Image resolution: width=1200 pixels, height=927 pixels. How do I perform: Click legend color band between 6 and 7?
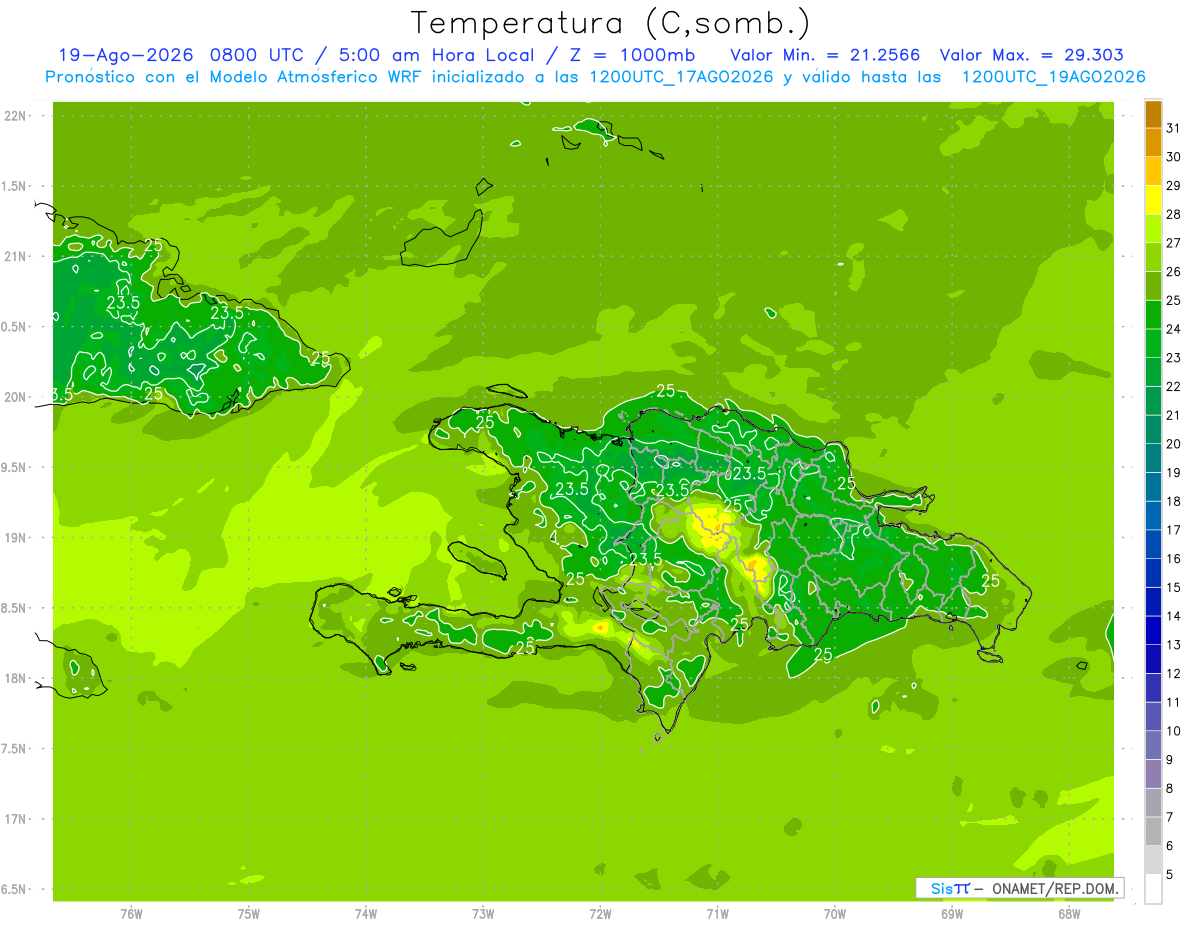[1153, 831]
